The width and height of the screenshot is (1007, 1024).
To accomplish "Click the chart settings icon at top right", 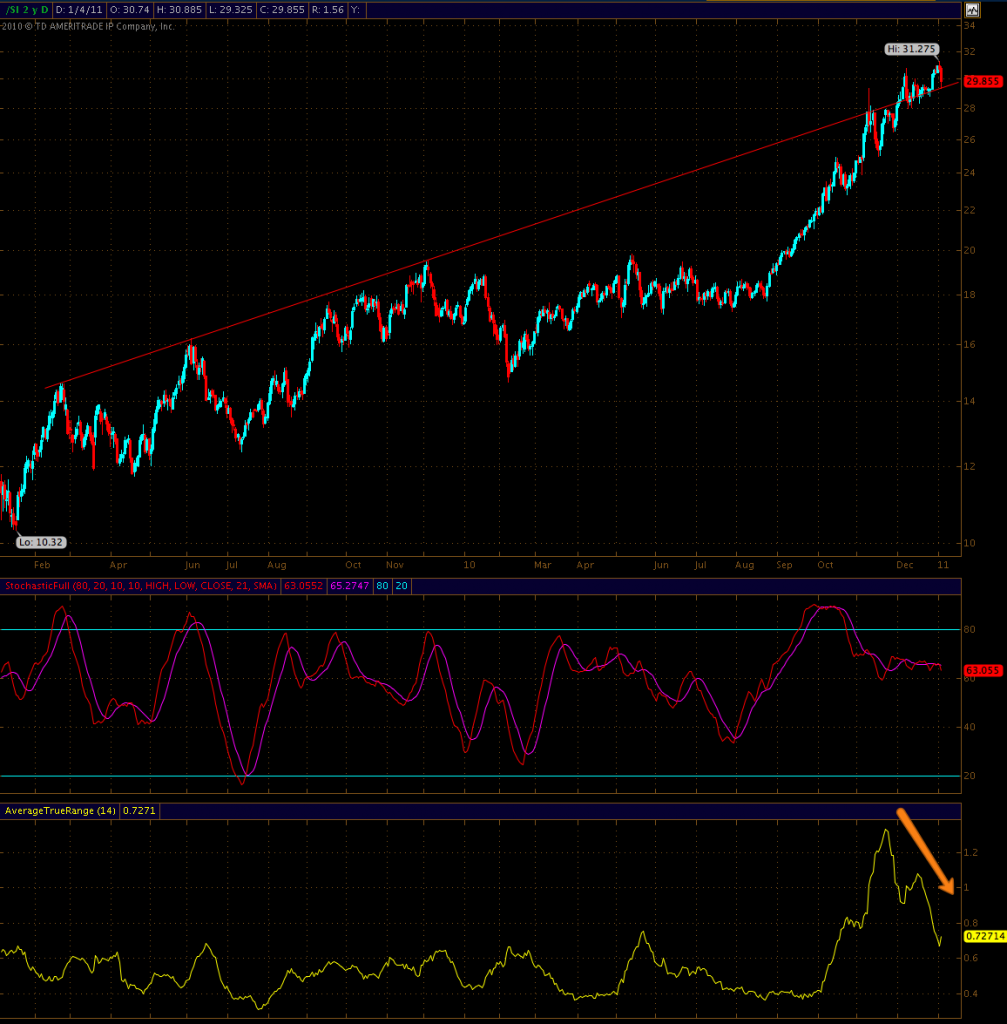I will tap(971, 10).
